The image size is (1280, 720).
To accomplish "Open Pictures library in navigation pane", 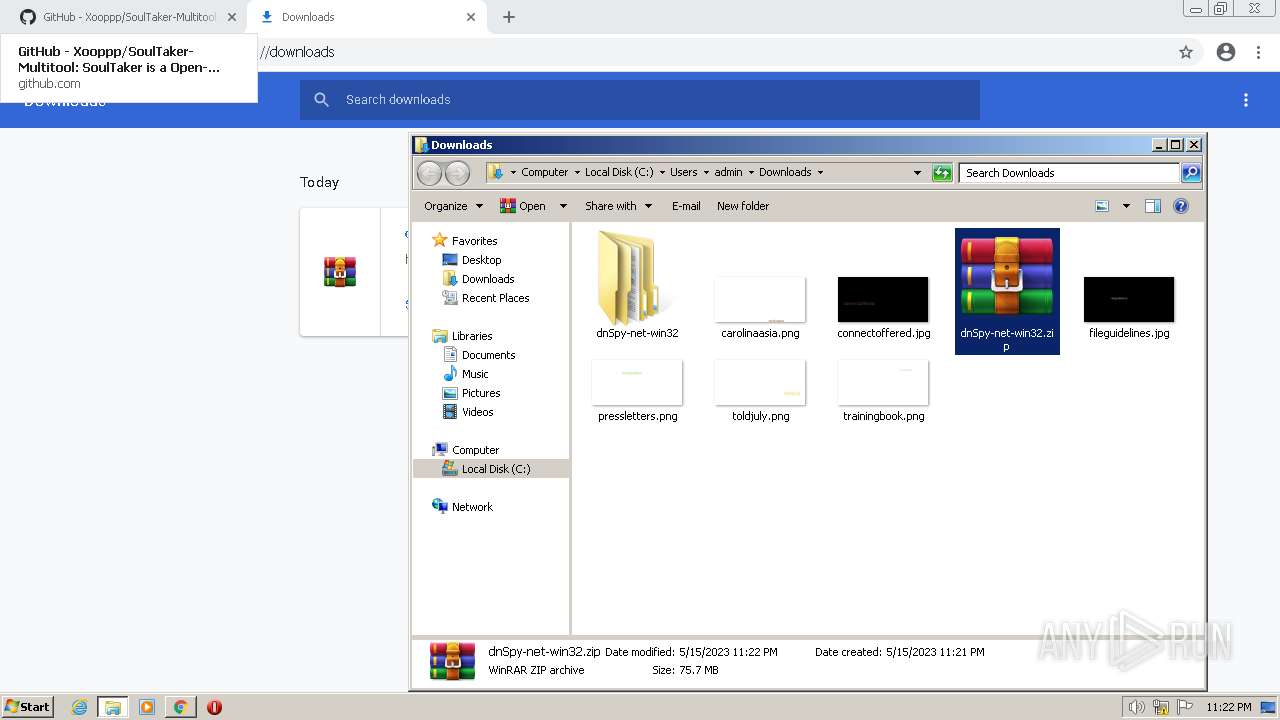I will 481,393.
